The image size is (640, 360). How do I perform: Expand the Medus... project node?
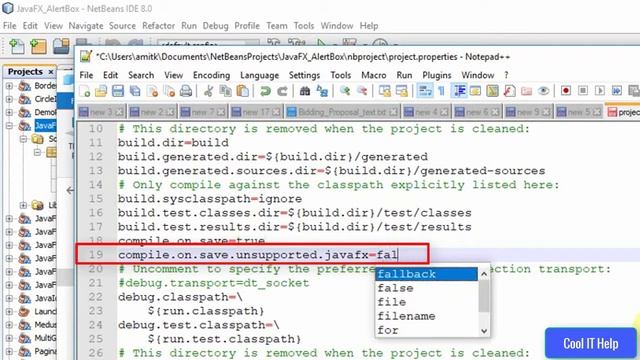[x=9, y=325]
